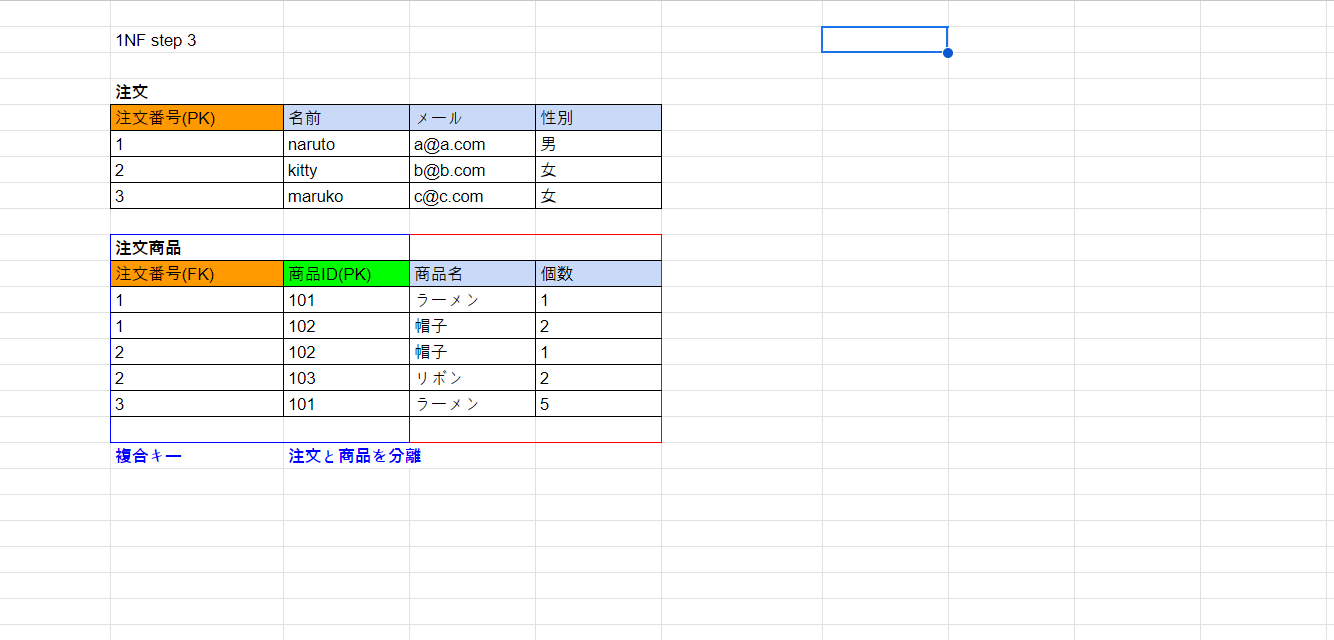Select the orange 注文番号(PK) header cell

[197, 118]
